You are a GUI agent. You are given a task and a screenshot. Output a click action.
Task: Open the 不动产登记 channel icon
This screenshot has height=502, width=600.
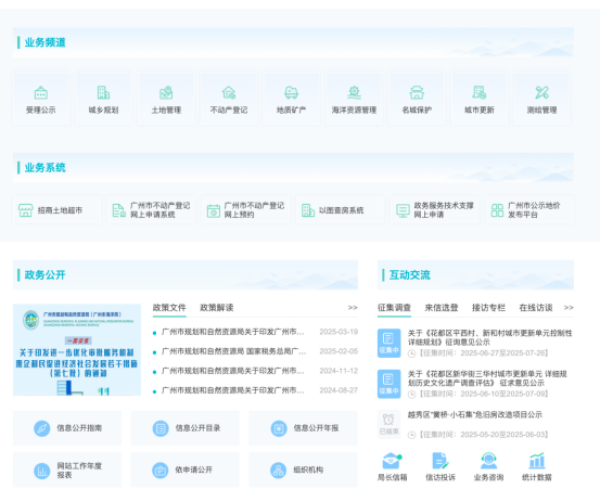point(228,93)
